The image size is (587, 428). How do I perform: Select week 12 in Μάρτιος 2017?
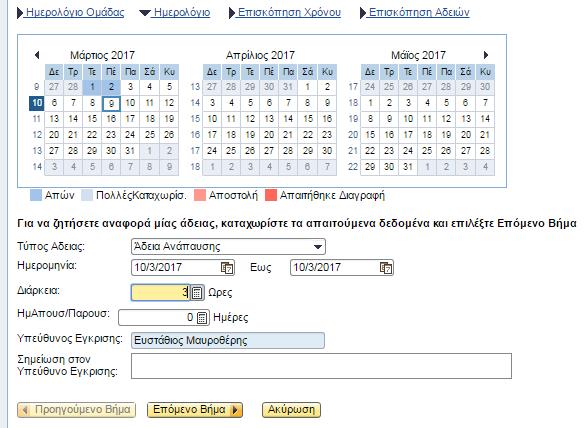pos(37,135)
